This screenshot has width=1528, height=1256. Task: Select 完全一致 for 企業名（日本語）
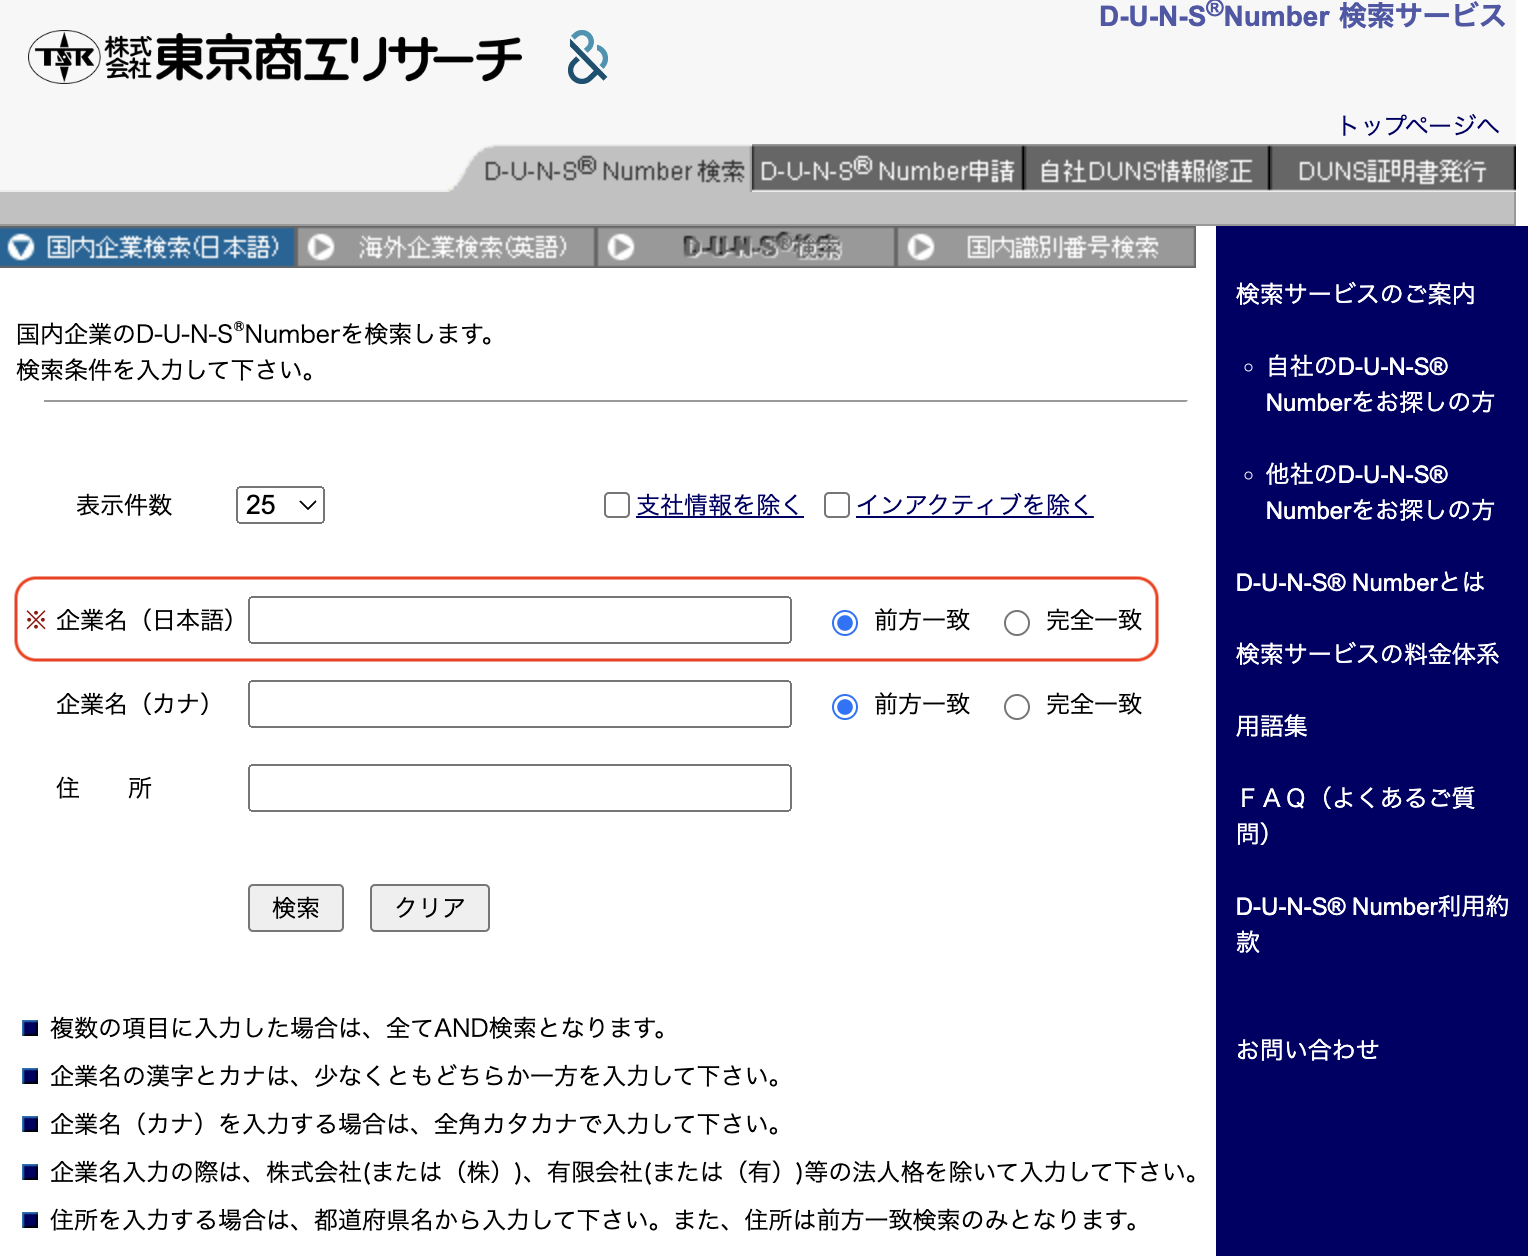click(x=1017, y=622)
